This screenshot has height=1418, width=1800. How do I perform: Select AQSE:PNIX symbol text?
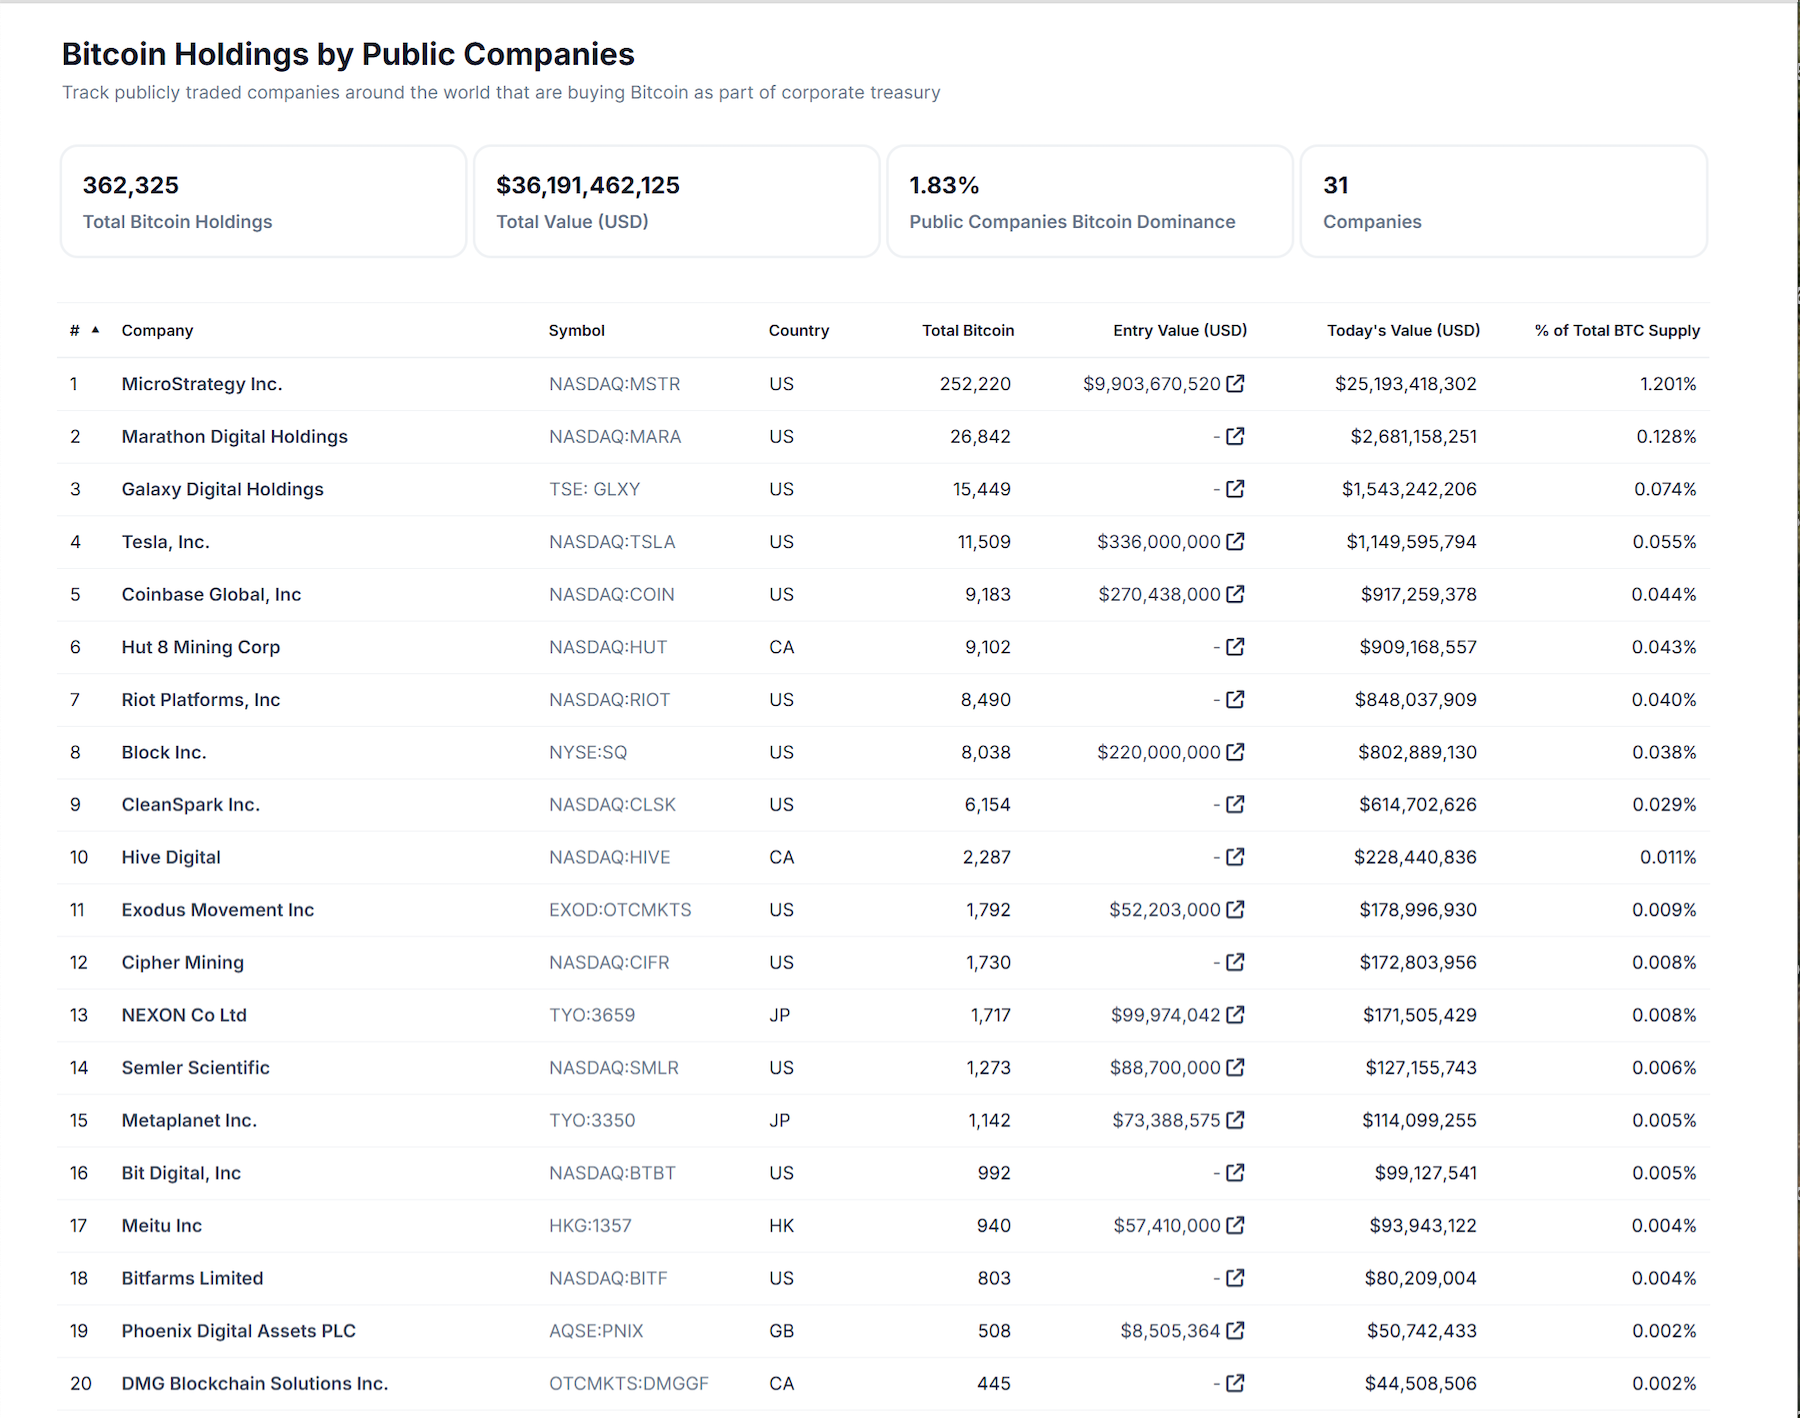pos(596,1331)
